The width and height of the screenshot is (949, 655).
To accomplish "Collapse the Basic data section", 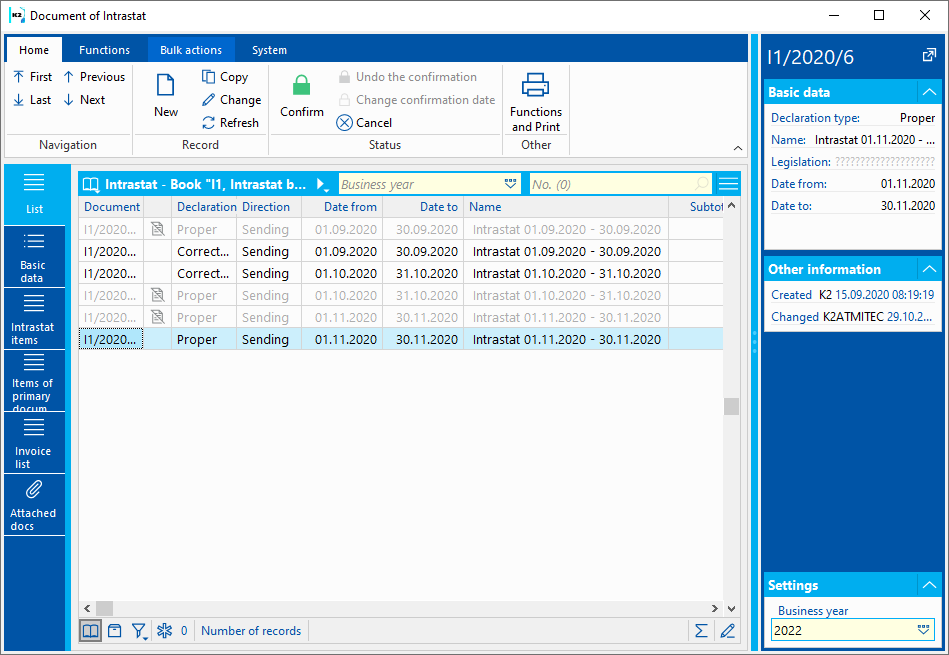I will [929, 92].
